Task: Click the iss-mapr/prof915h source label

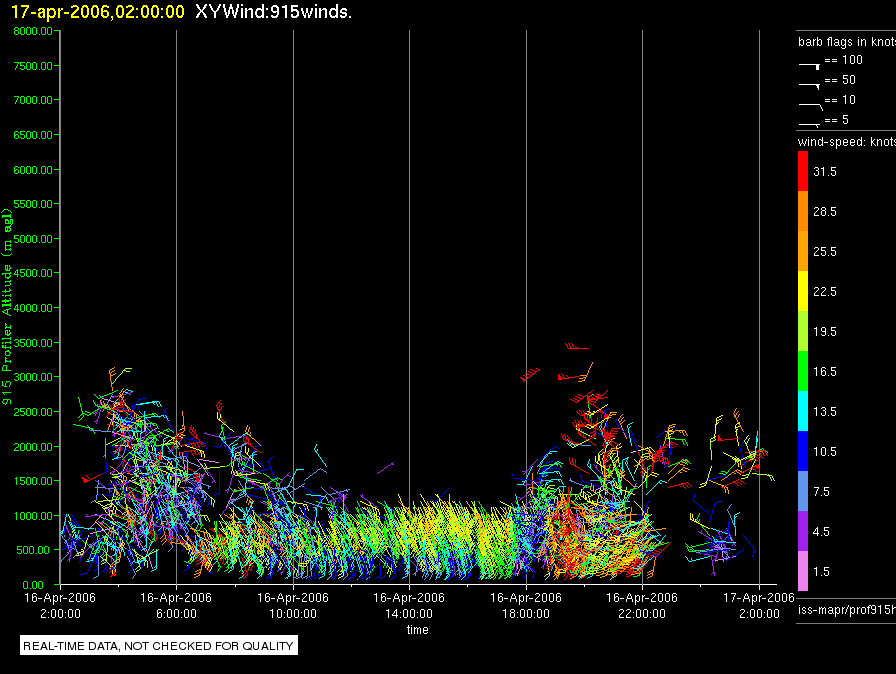Action: (846, 609)
